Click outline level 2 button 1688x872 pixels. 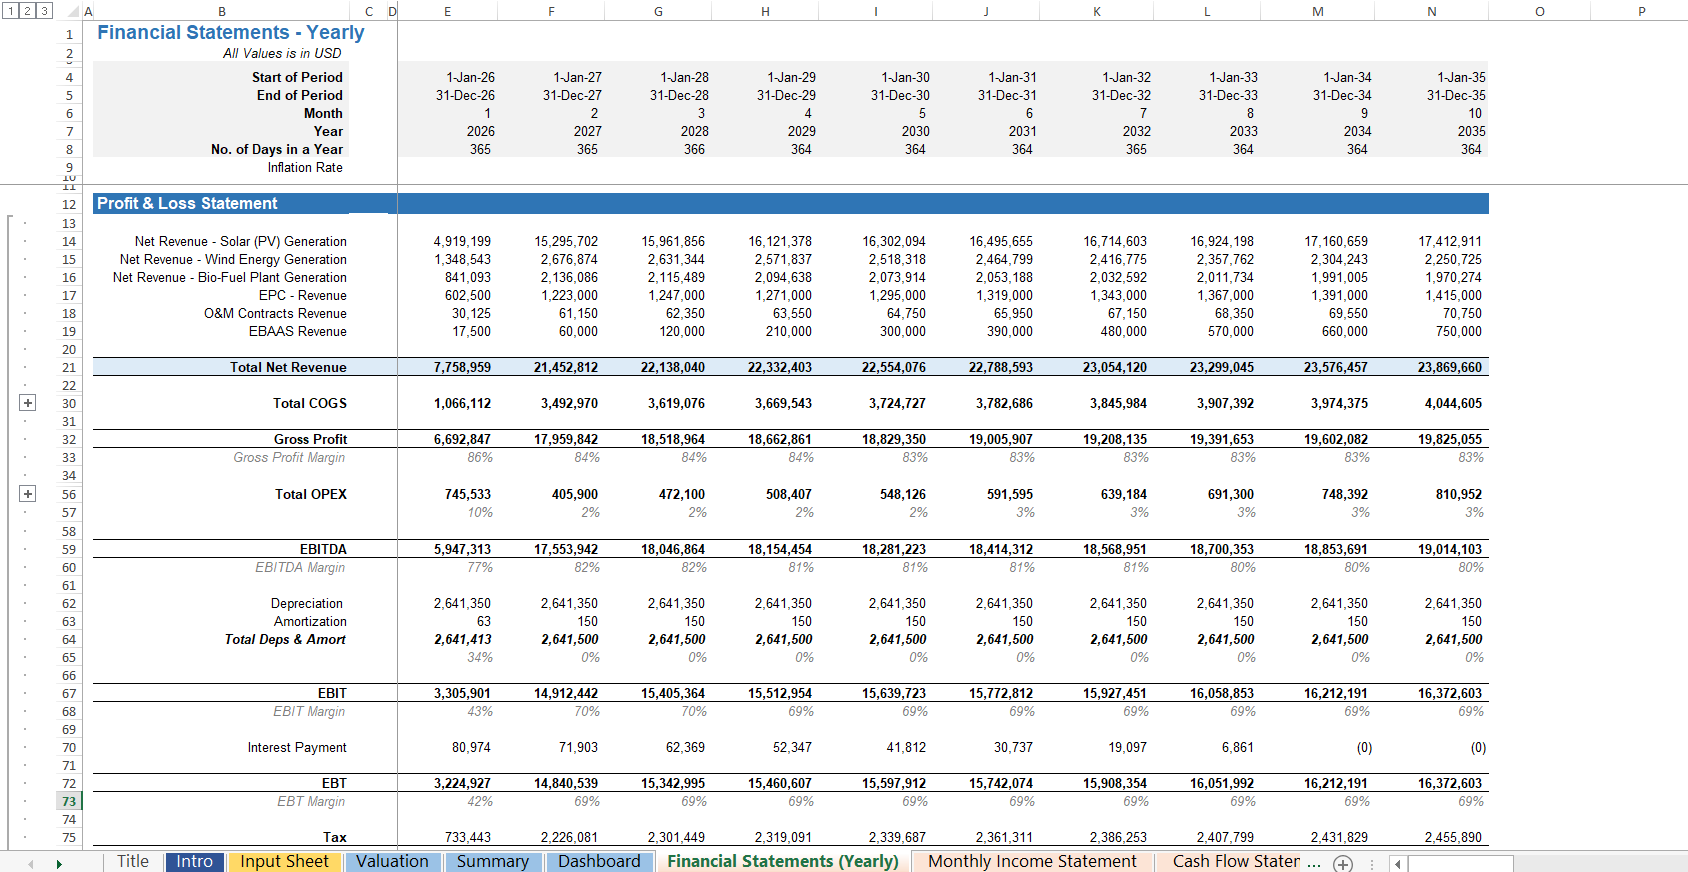pyautogui.click(x=27, y=11)
